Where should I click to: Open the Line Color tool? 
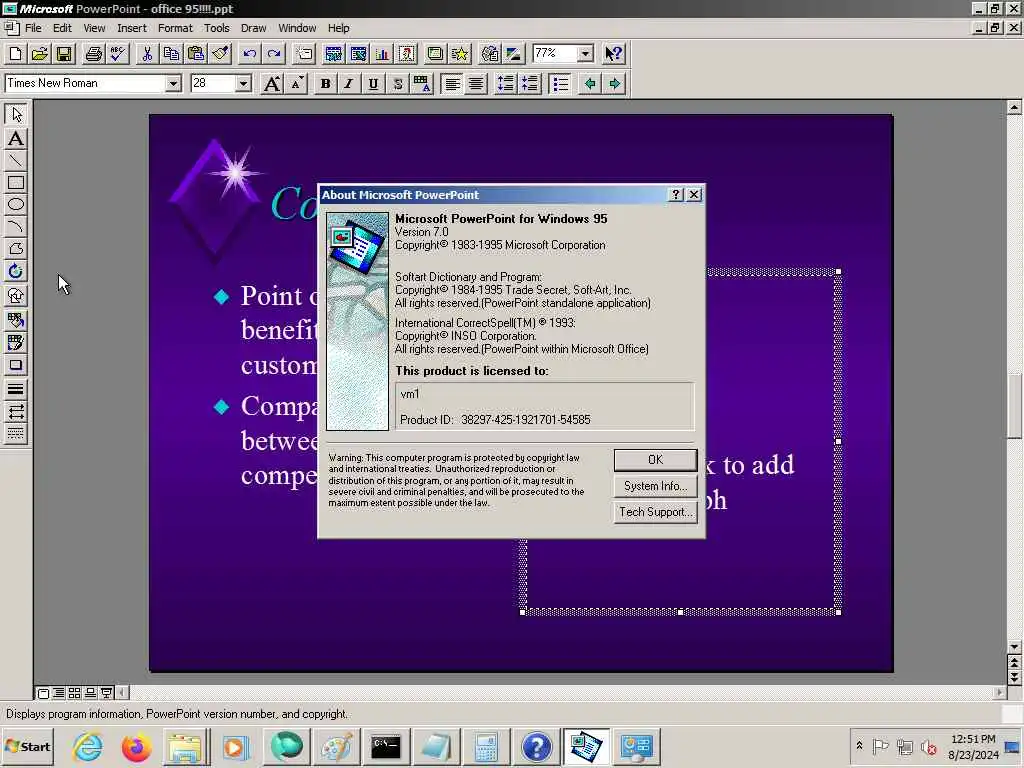click(x=16, y=342)
